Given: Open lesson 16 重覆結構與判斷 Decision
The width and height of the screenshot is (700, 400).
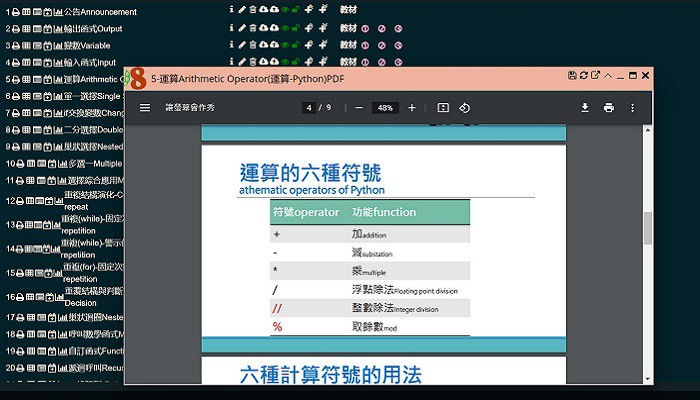Looking at the screenshot, I should [x=94, y=297].
